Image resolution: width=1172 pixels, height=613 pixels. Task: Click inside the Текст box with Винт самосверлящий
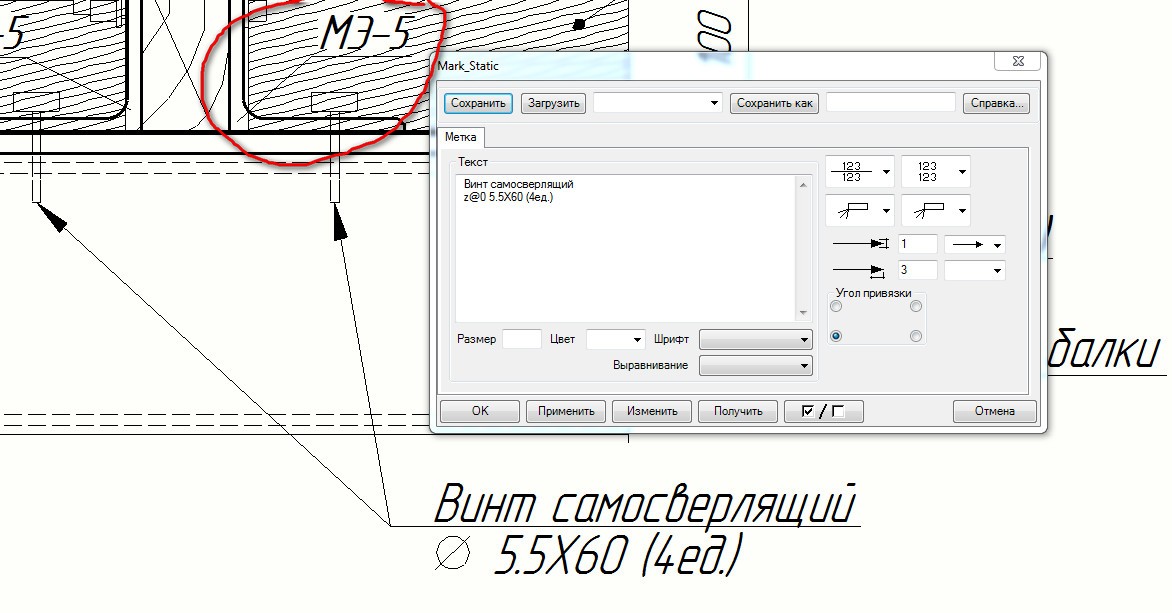click(626, 248)
